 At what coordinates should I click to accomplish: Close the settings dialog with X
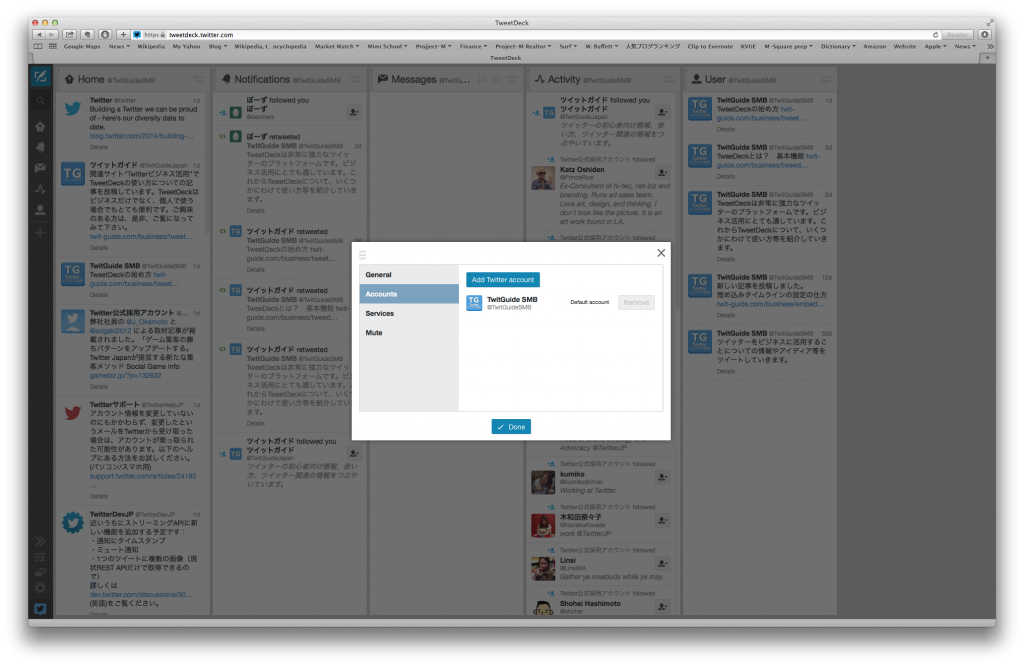coord(661,253)
